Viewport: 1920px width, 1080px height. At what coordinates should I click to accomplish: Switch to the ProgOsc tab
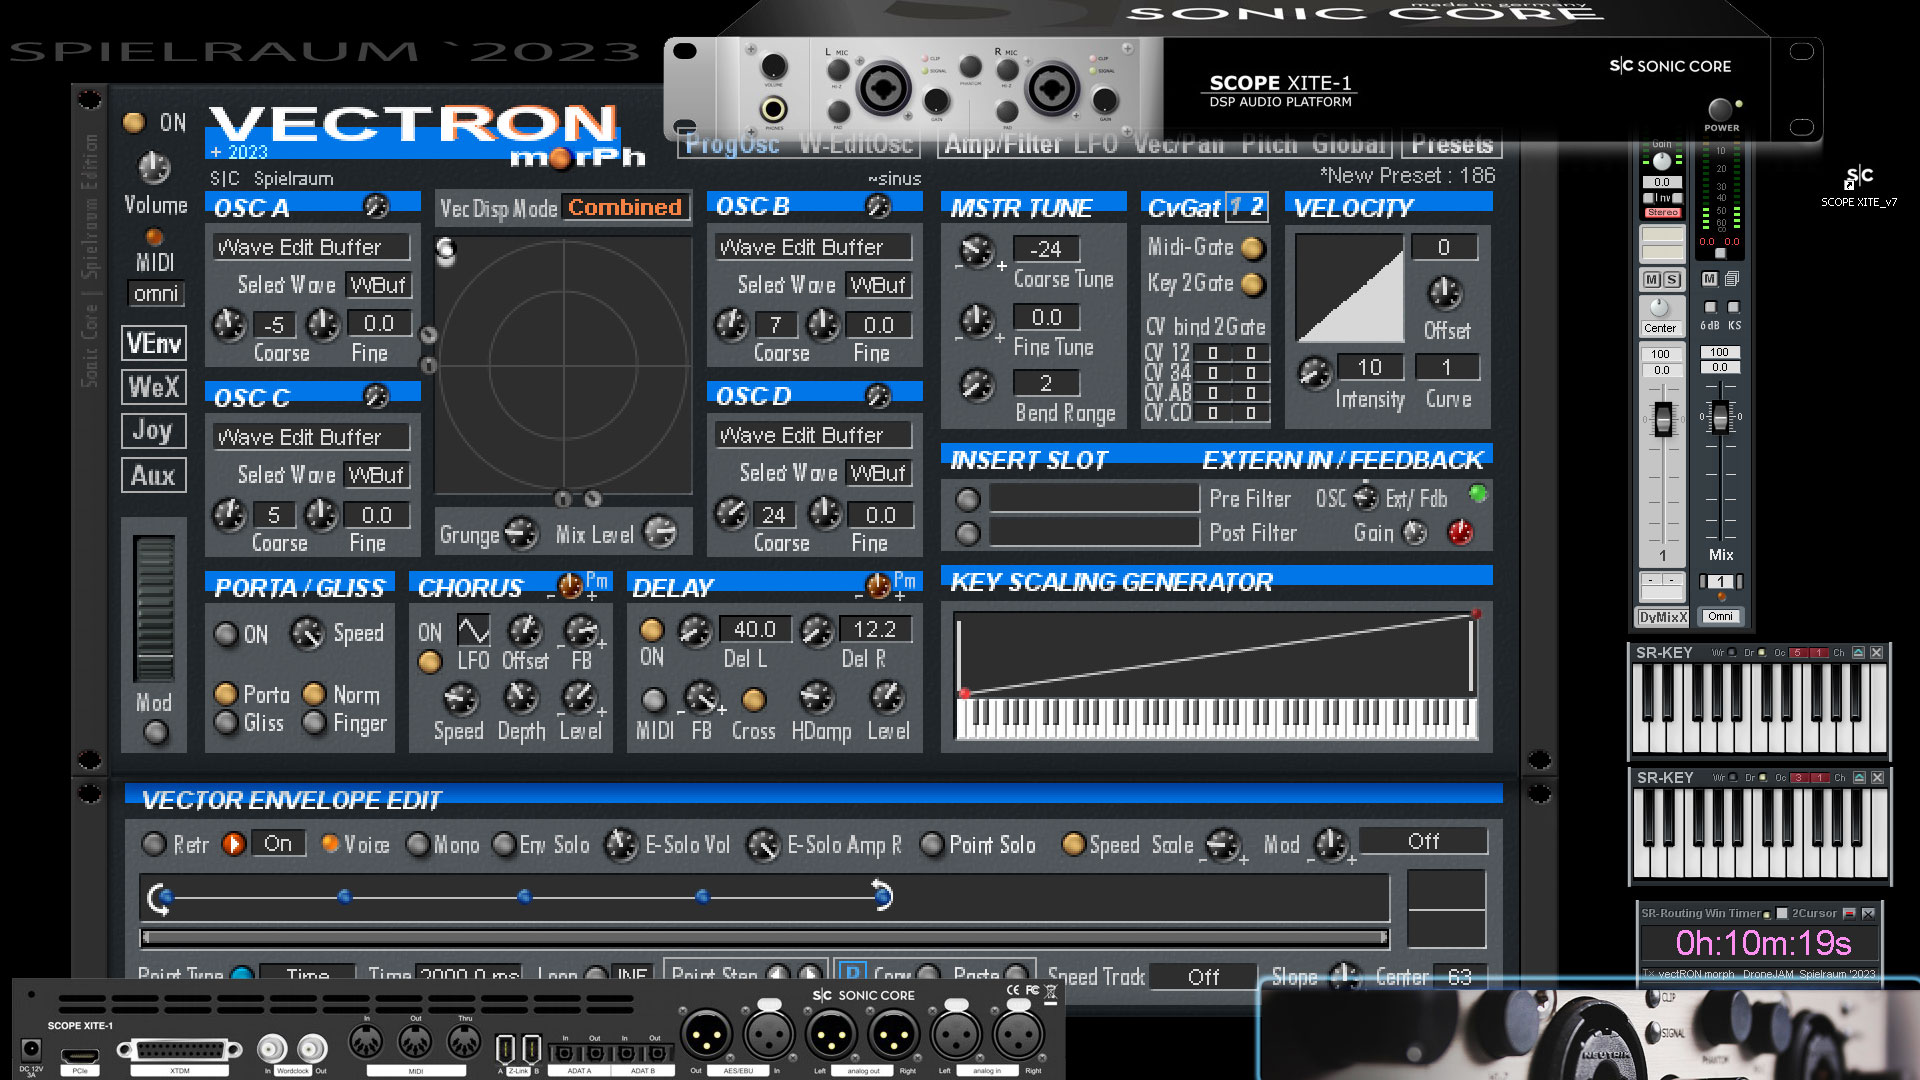(x=732, y=145)
